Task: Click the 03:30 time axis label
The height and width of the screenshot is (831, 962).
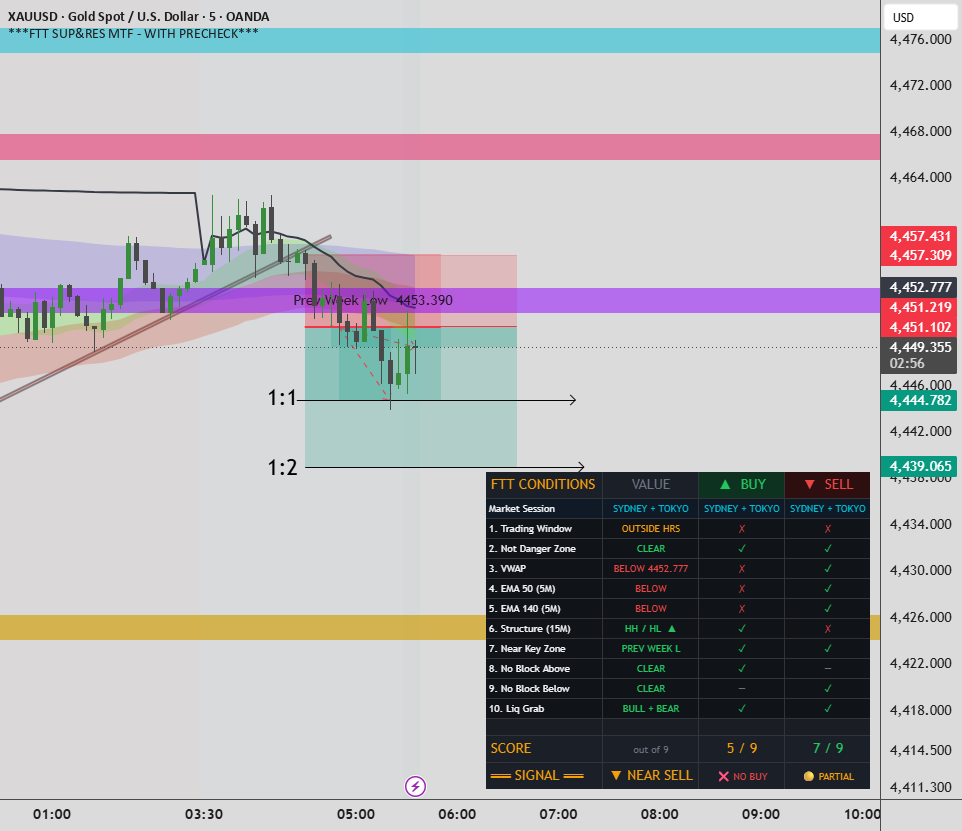Action: pos(204,814)
